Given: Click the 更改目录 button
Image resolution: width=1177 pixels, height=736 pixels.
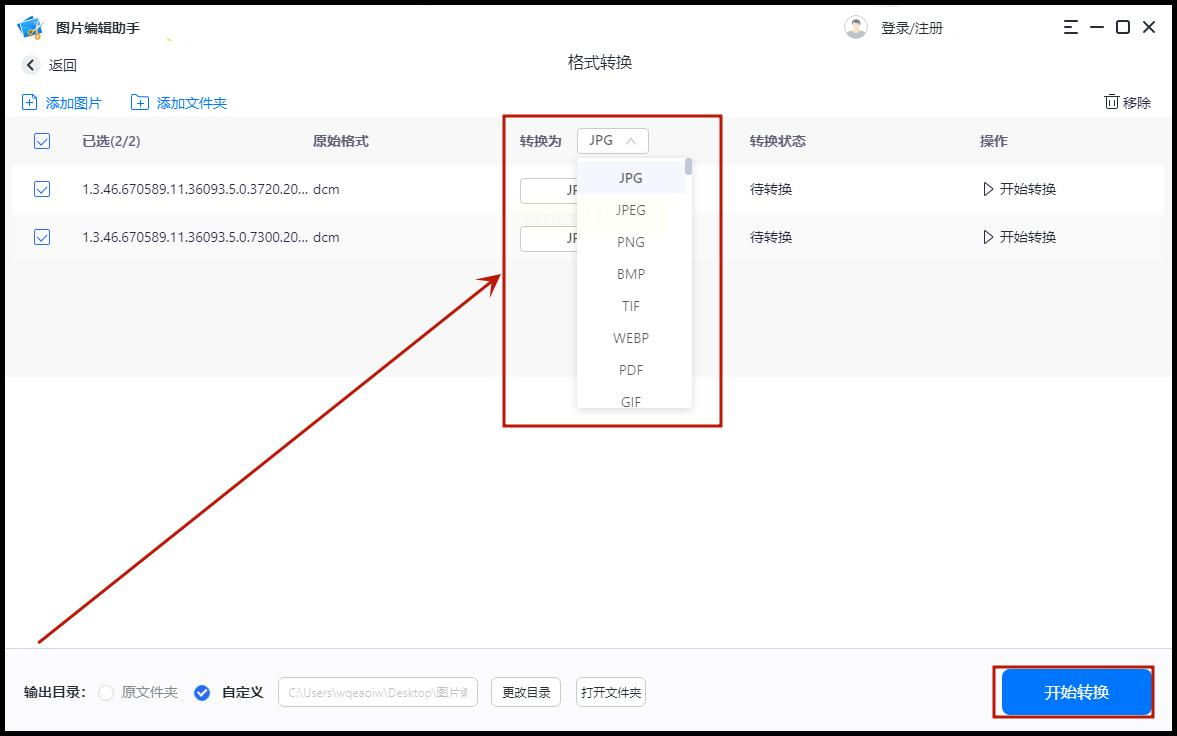Looking at the screenshot, I should click(526, 692).
